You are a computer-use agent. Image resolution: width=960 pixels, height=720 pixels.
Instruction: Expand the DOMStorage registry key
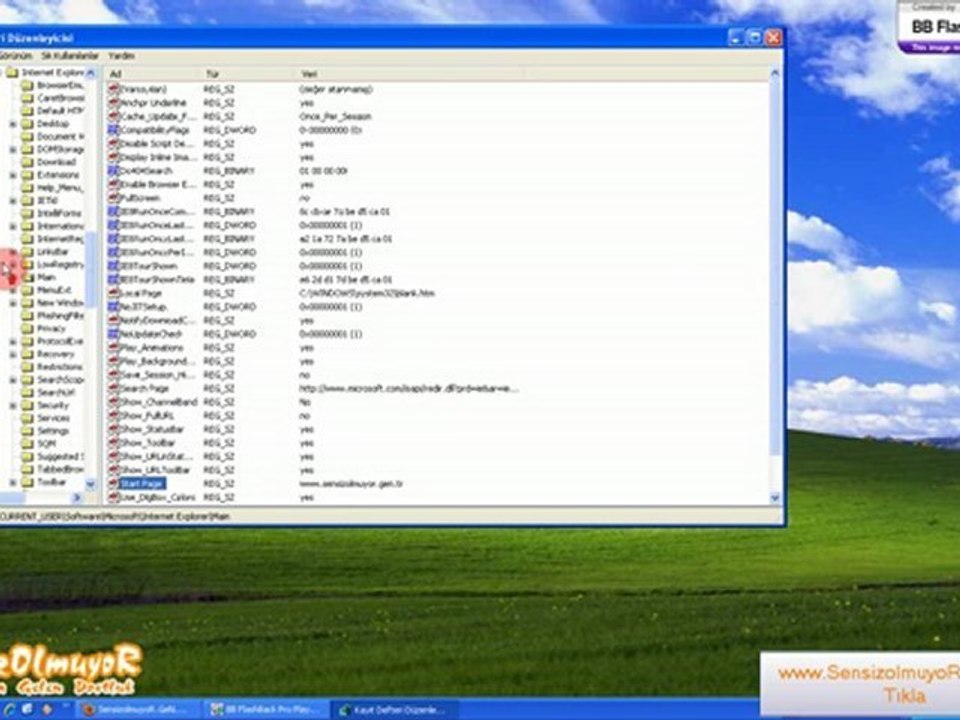[13, 150]
